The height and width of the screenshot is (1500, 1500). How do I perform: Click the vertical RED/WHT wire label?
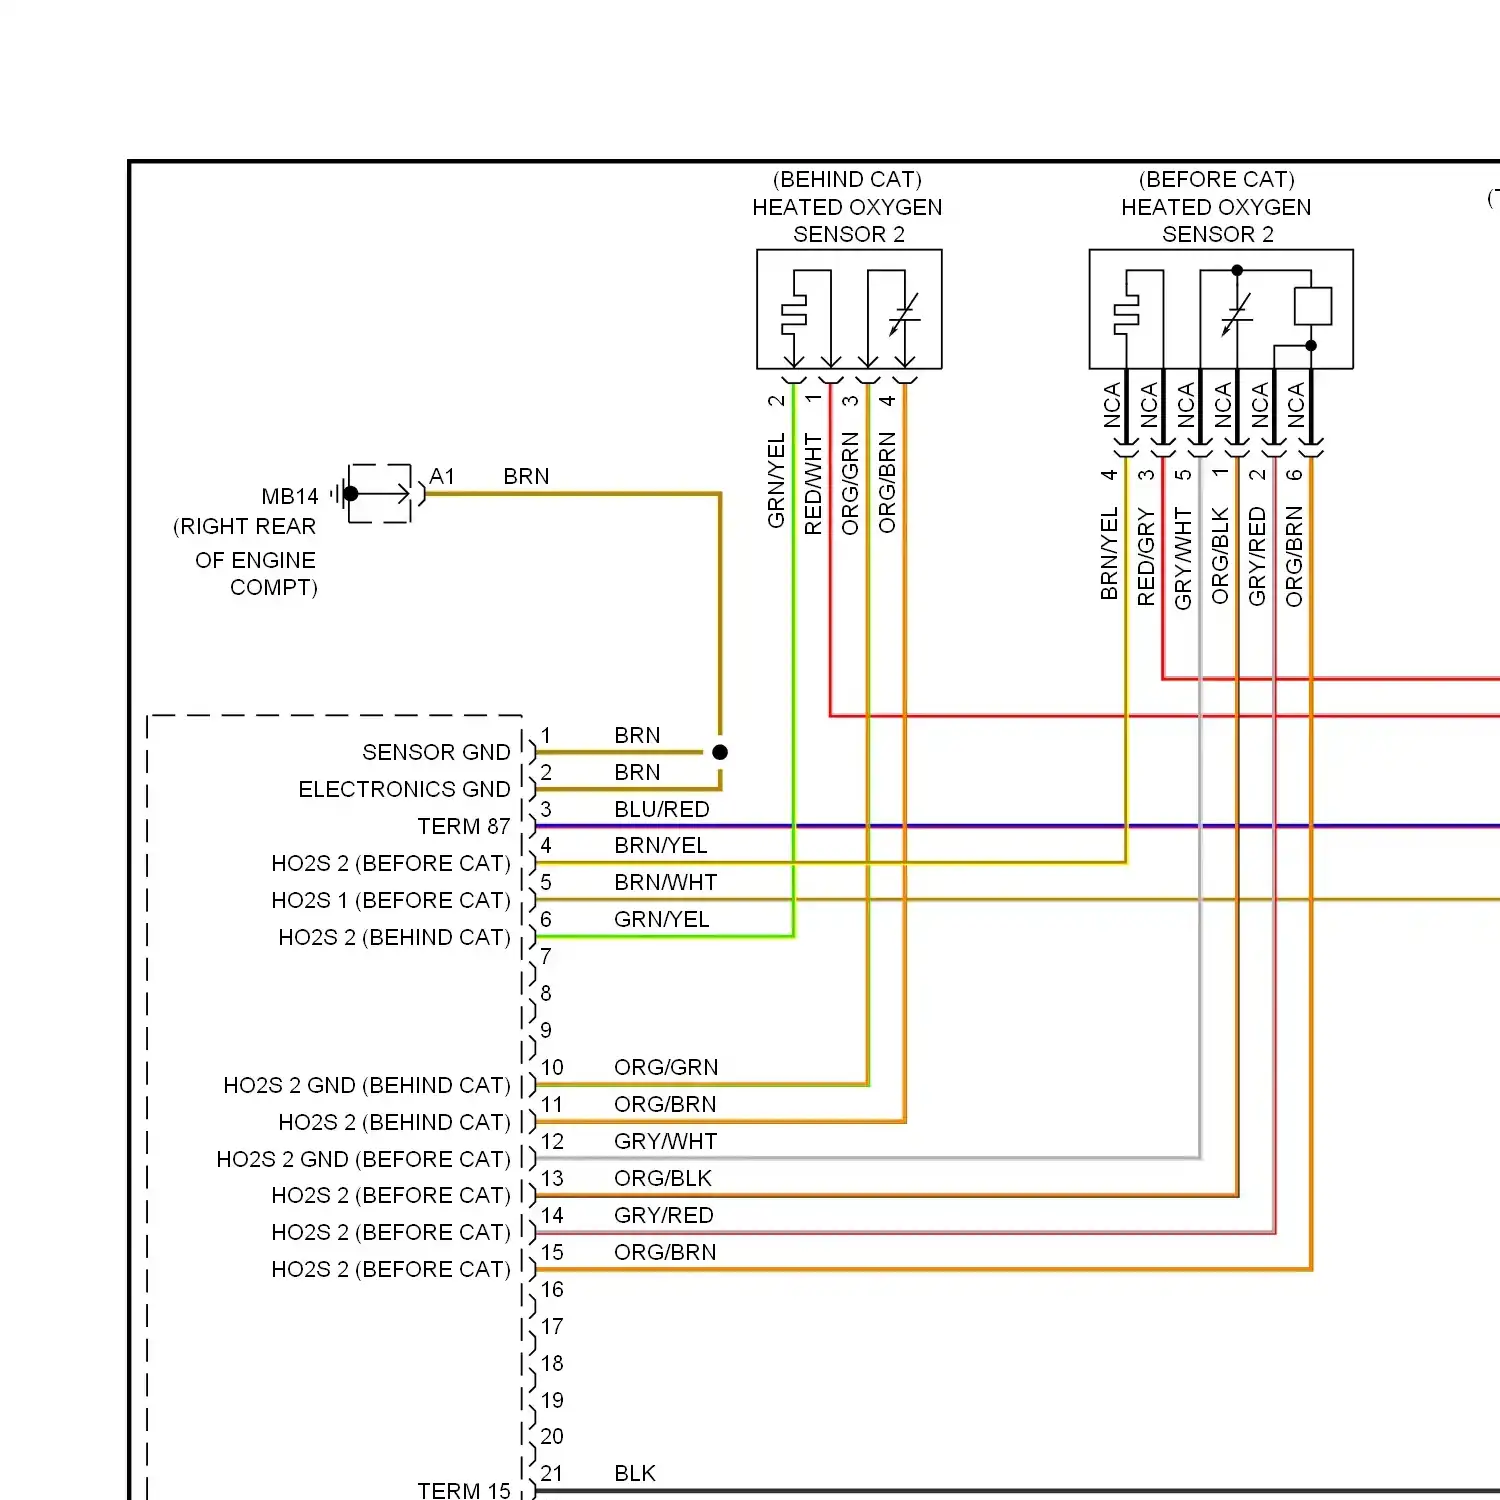point(813,484)
